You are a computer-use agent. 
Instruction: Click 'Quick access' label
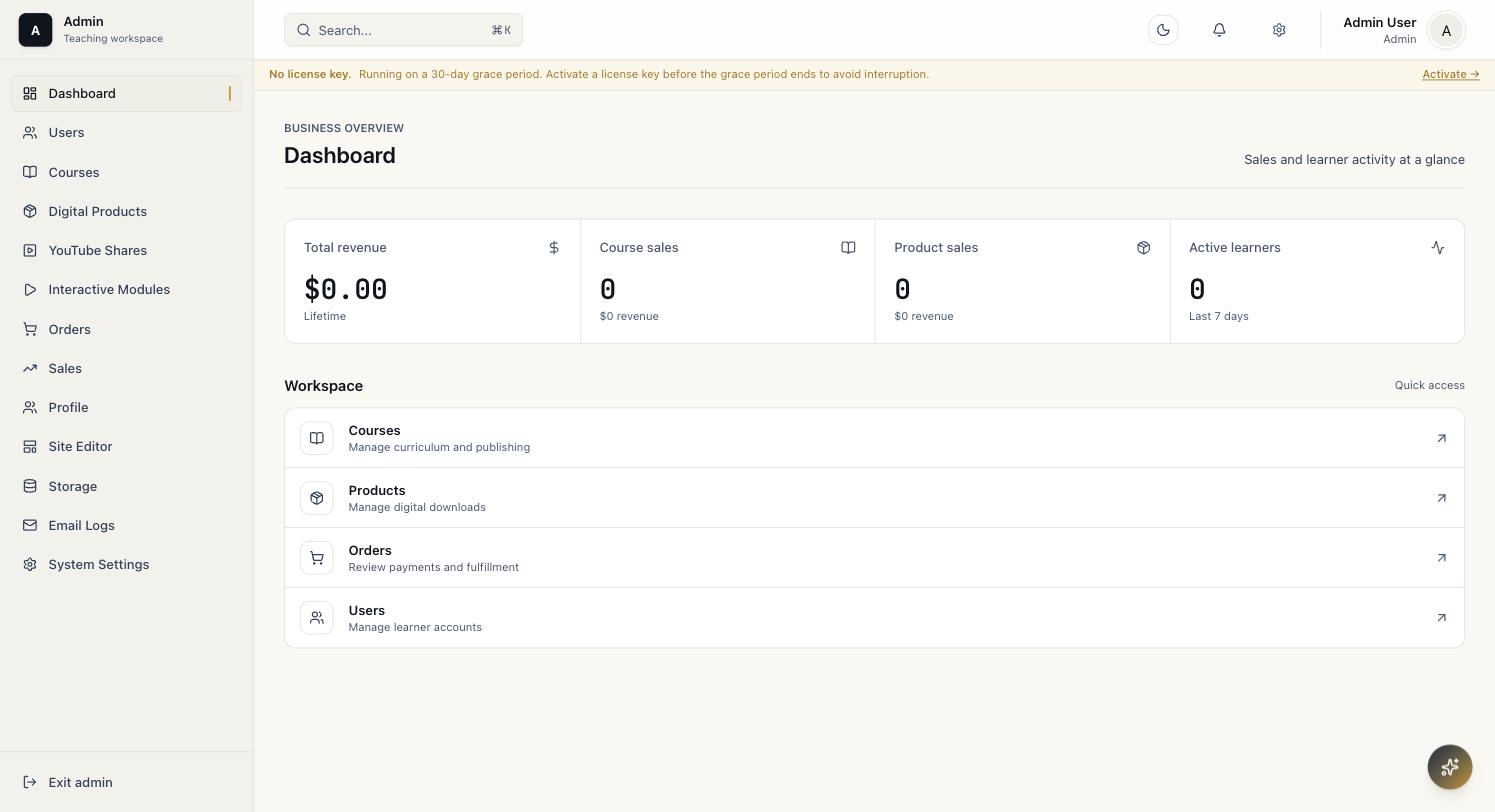tap(1430, 385)
